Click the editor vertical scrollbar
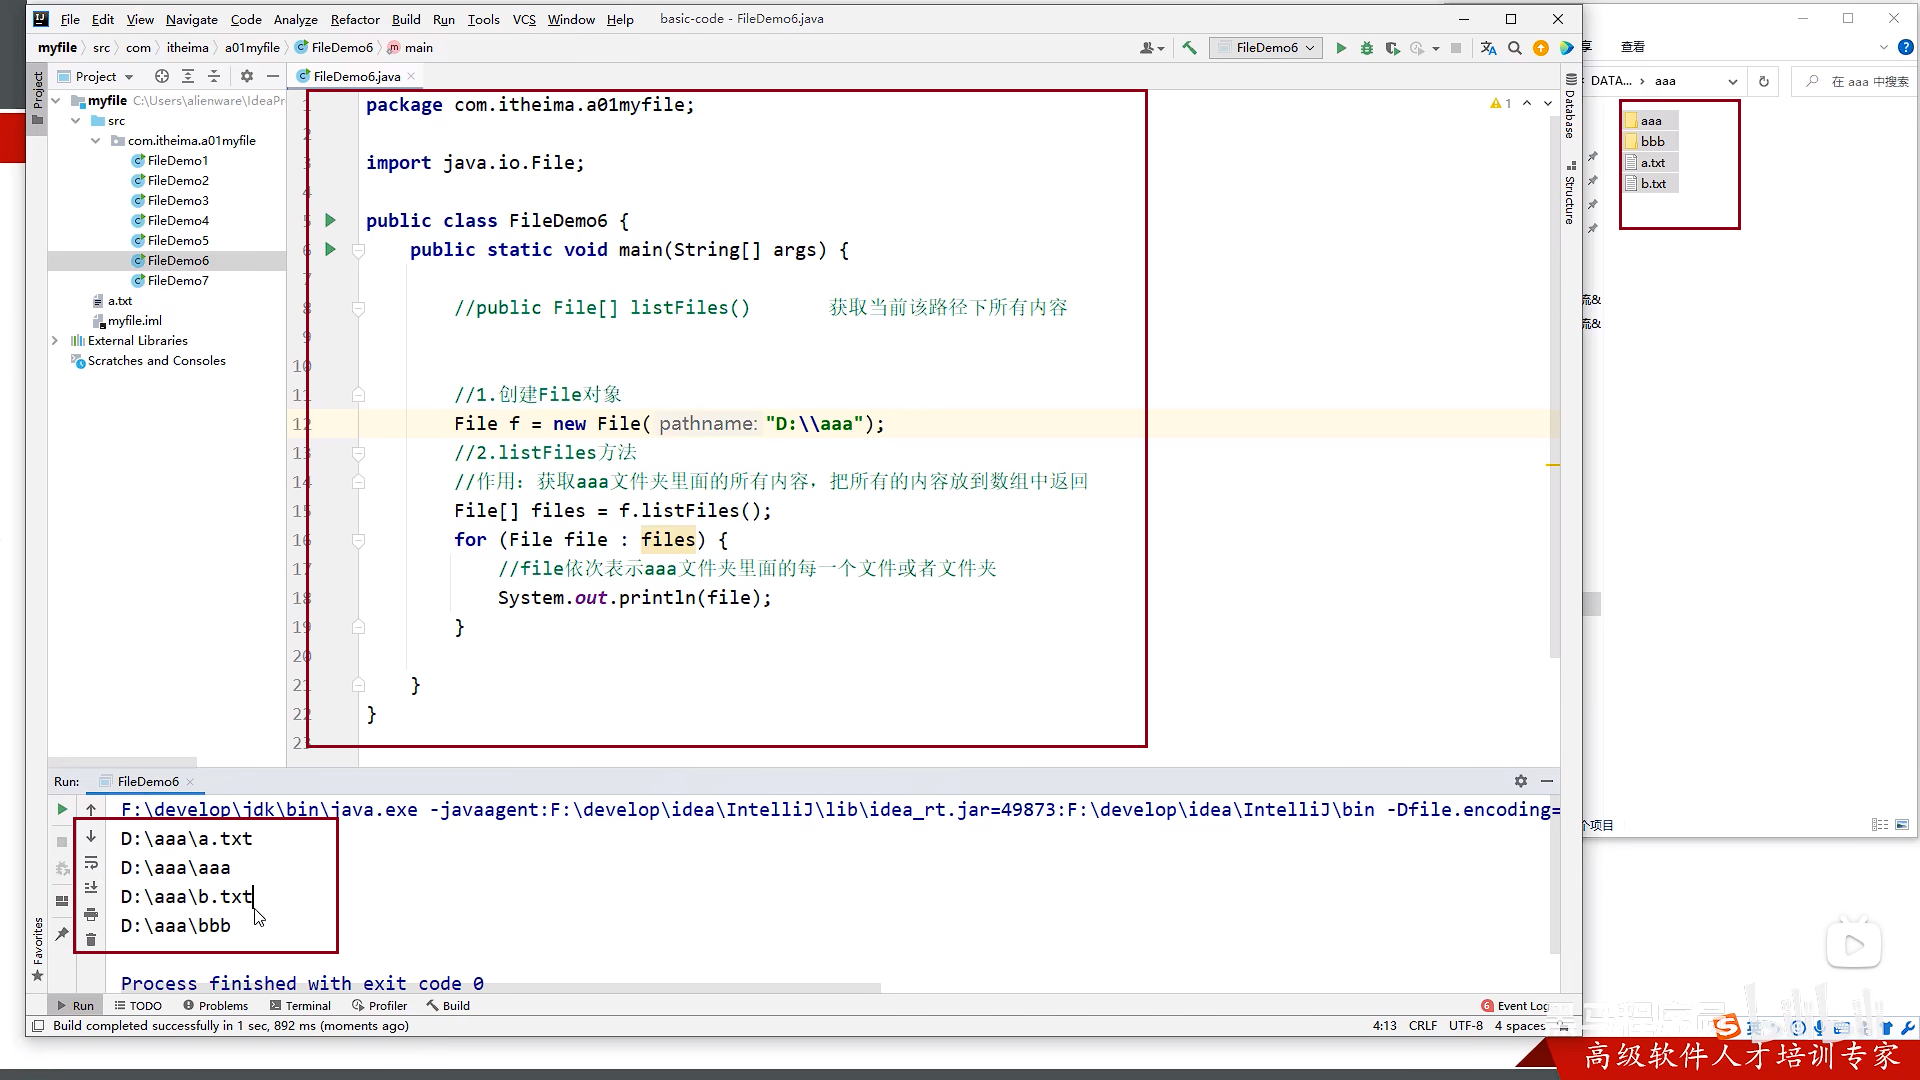Viewport: 1920px width, 1080px height. click(x=1554, y=400)
